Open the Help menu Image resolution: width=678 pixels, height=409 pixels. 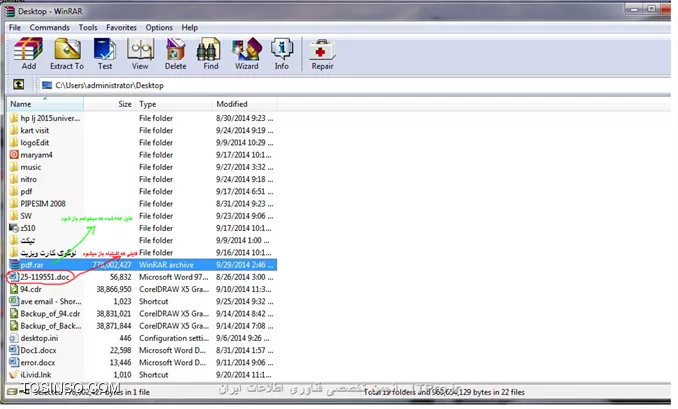point(189,27)
